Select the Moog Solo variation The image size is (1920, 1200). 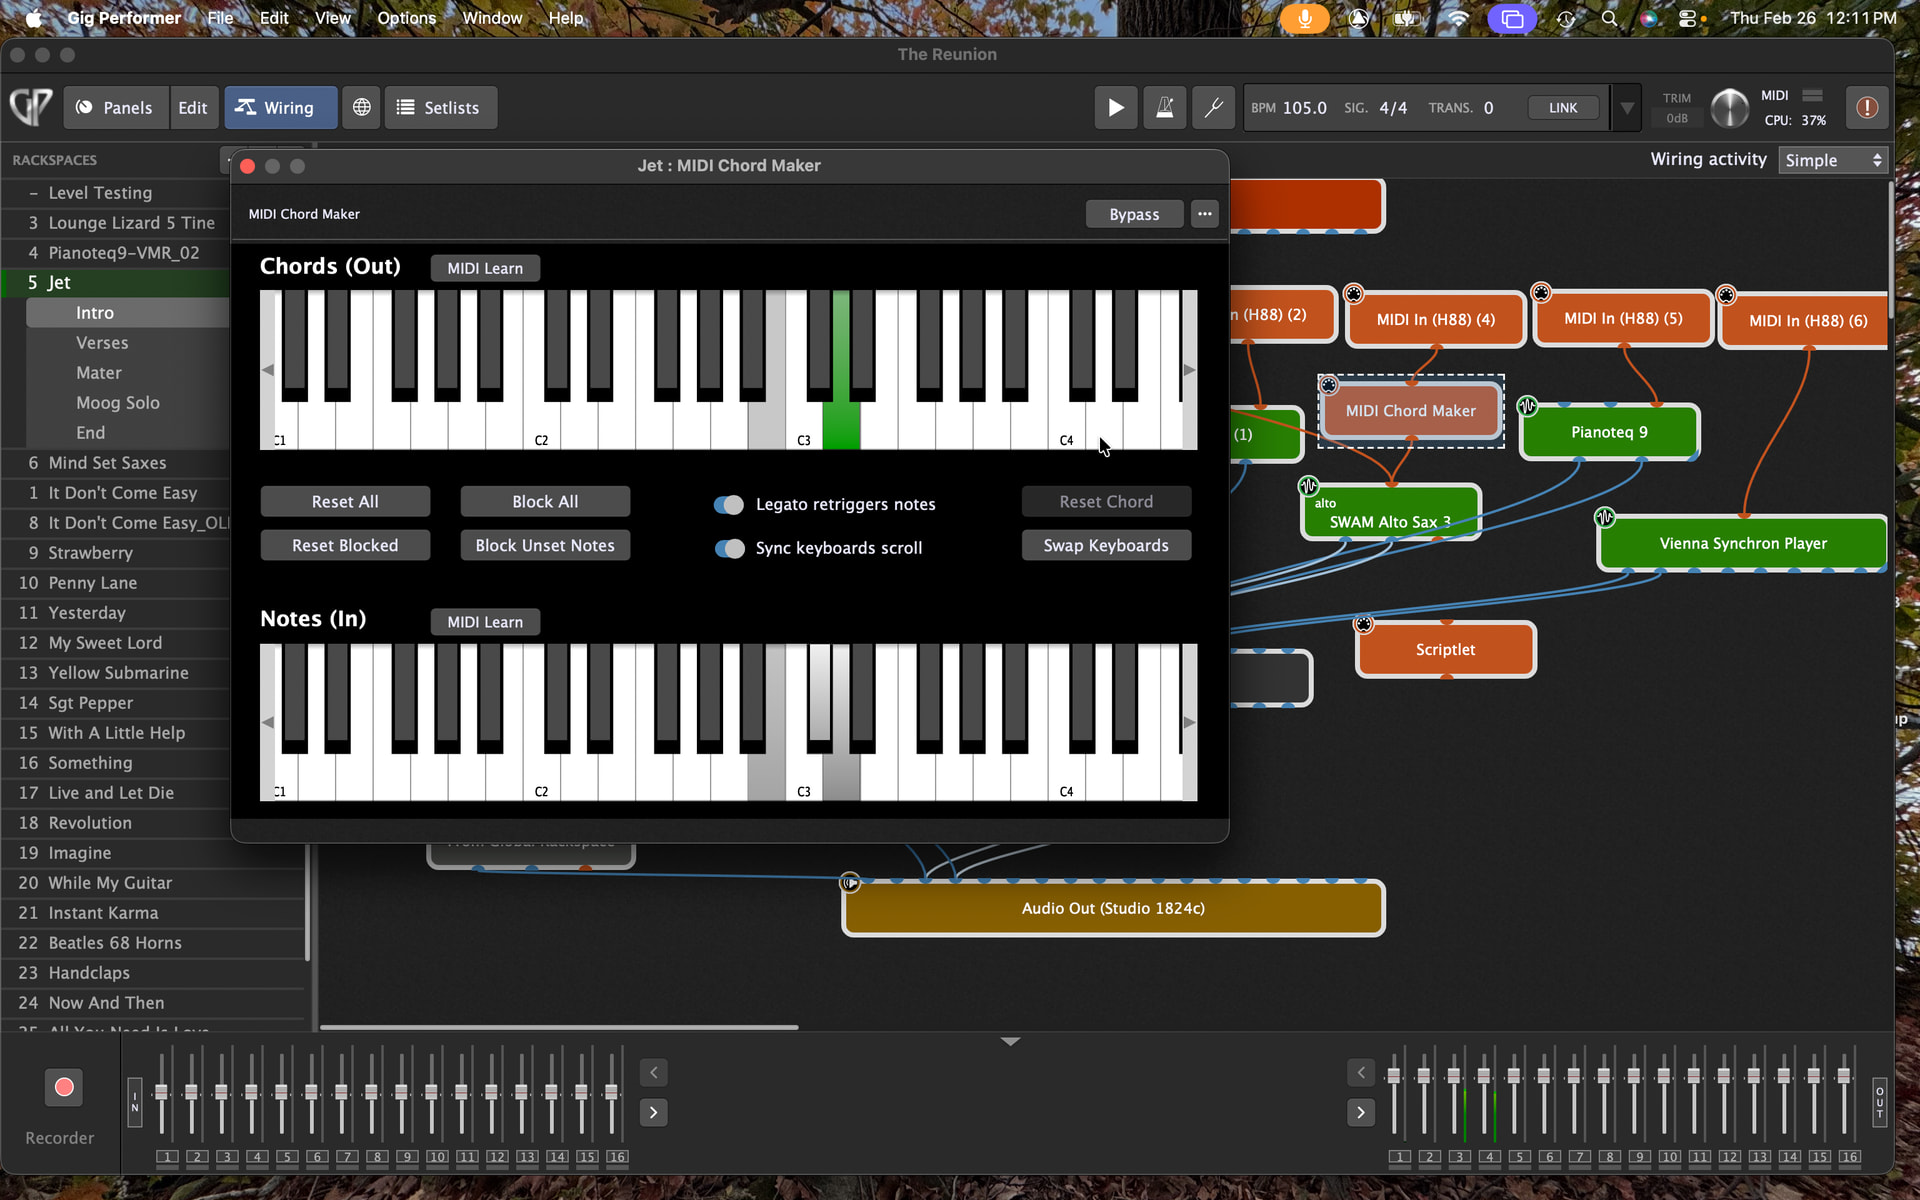(118, 403)
